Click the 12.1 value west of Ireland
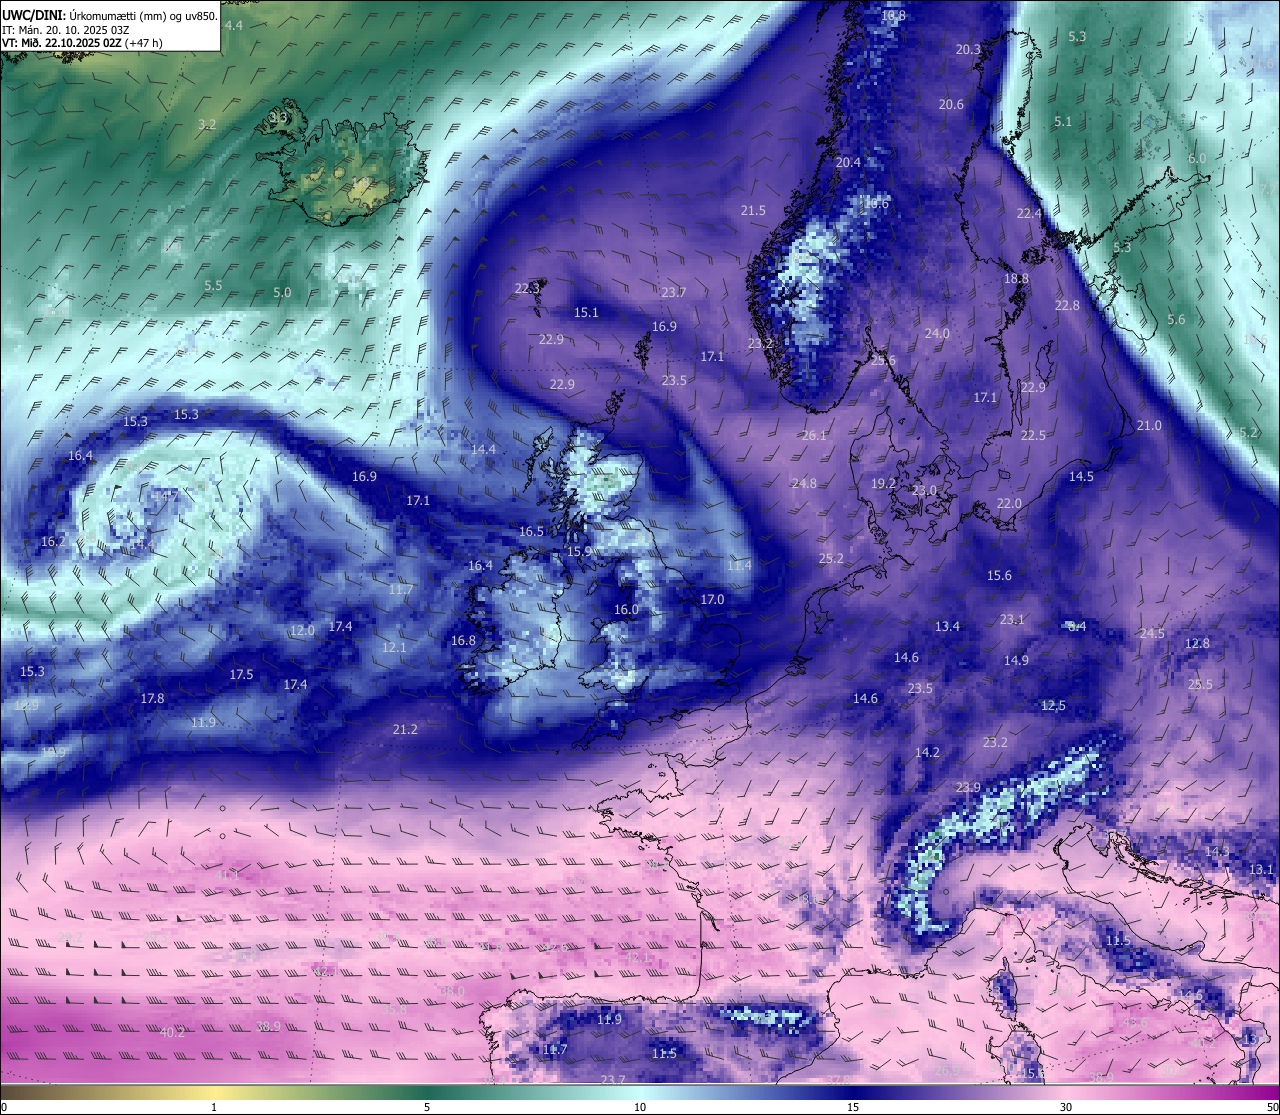 [x=394, y=647]
